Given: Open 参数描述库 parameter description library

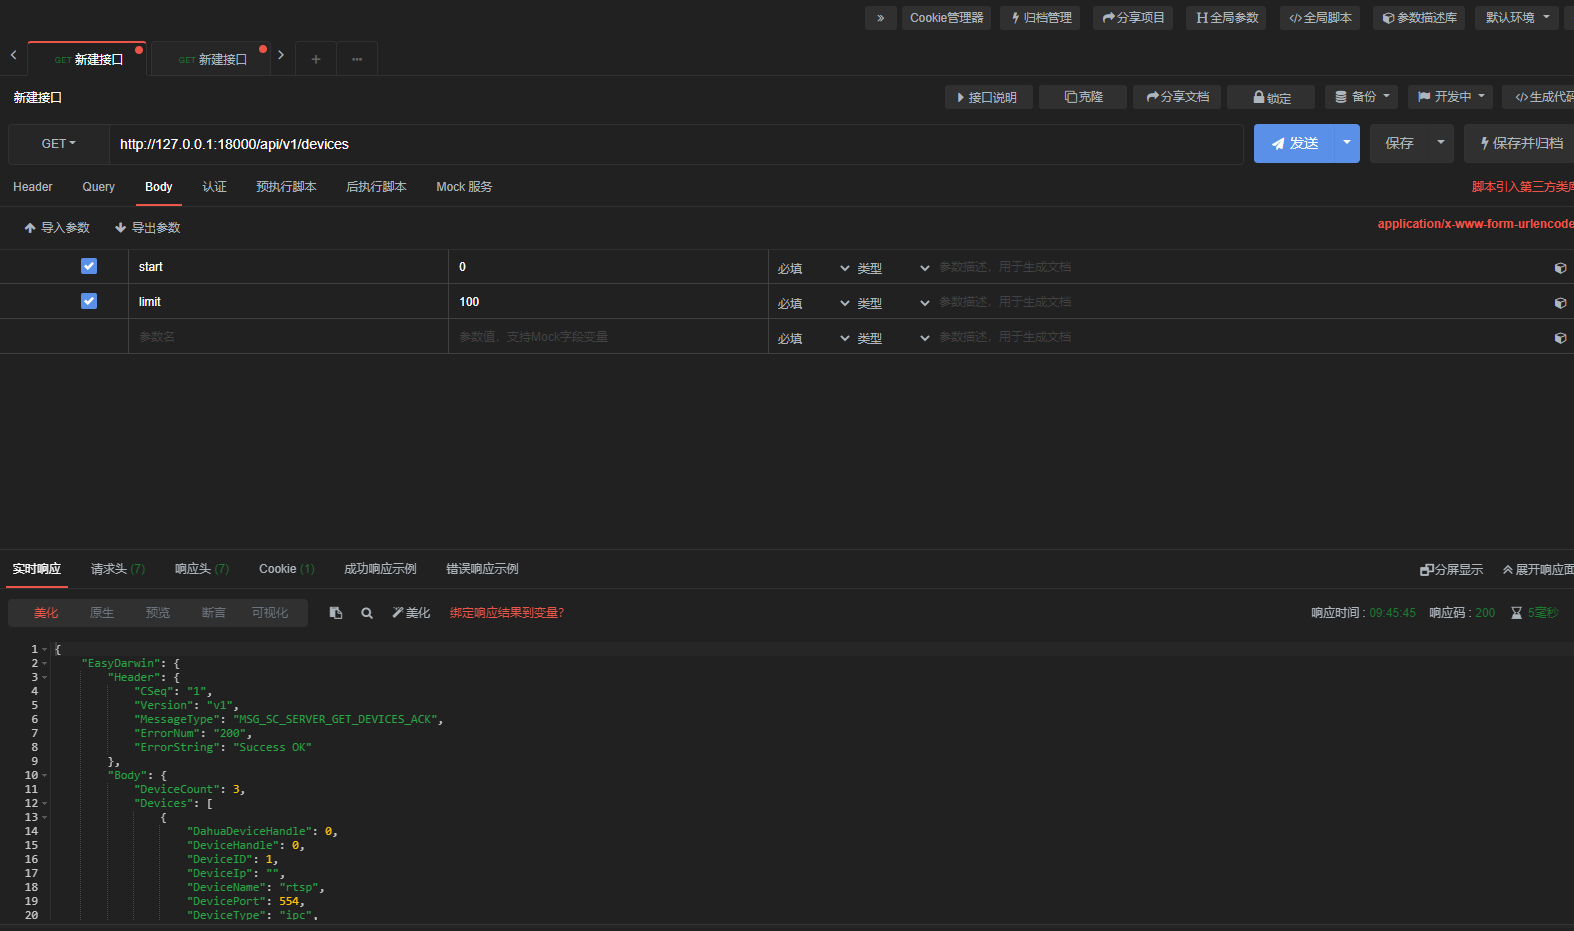Looking at the screenshot, I should pyautogui.click(x=1419, y=18).
